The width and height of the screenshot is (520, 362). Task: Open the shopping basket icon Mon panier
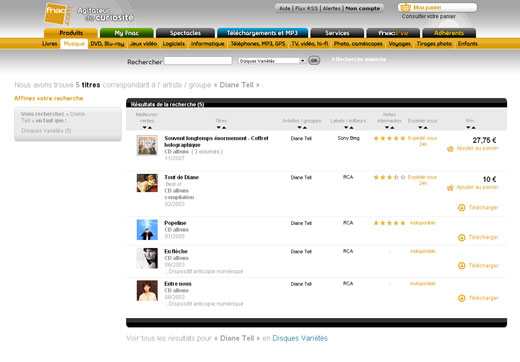[406, 7]
